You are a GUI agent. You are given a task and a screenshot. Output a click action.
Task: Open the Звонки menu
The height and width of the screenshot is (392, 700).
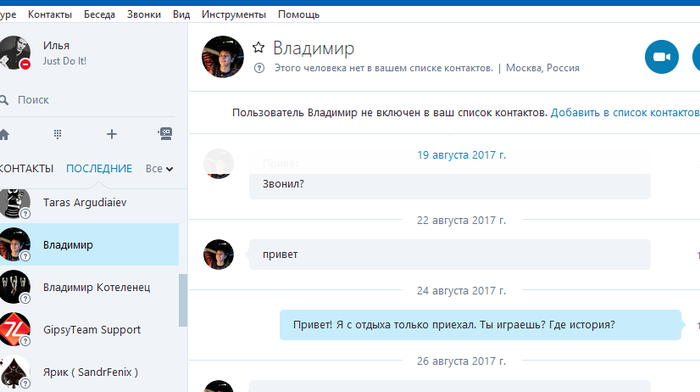[x=144, y=14]
